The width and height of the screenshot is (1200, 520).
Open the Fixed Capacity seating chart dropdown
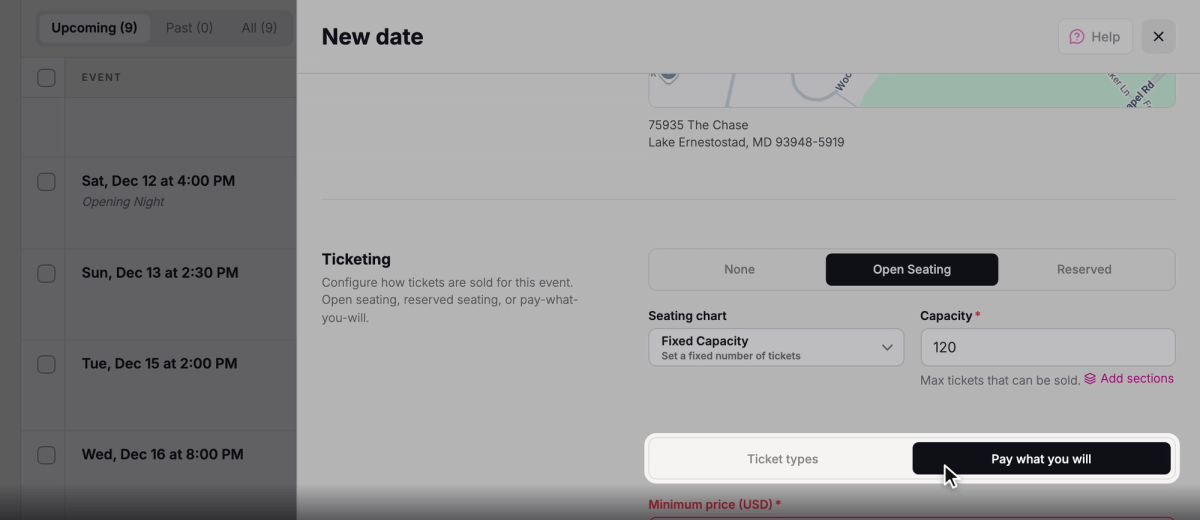click(x=776, y=347)
